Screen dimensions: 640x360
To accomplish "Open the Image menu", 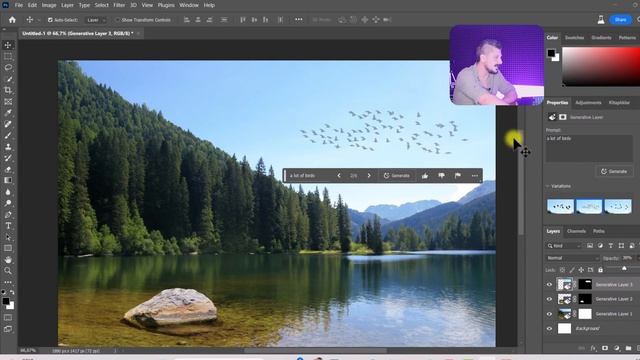I will (49, 5).
